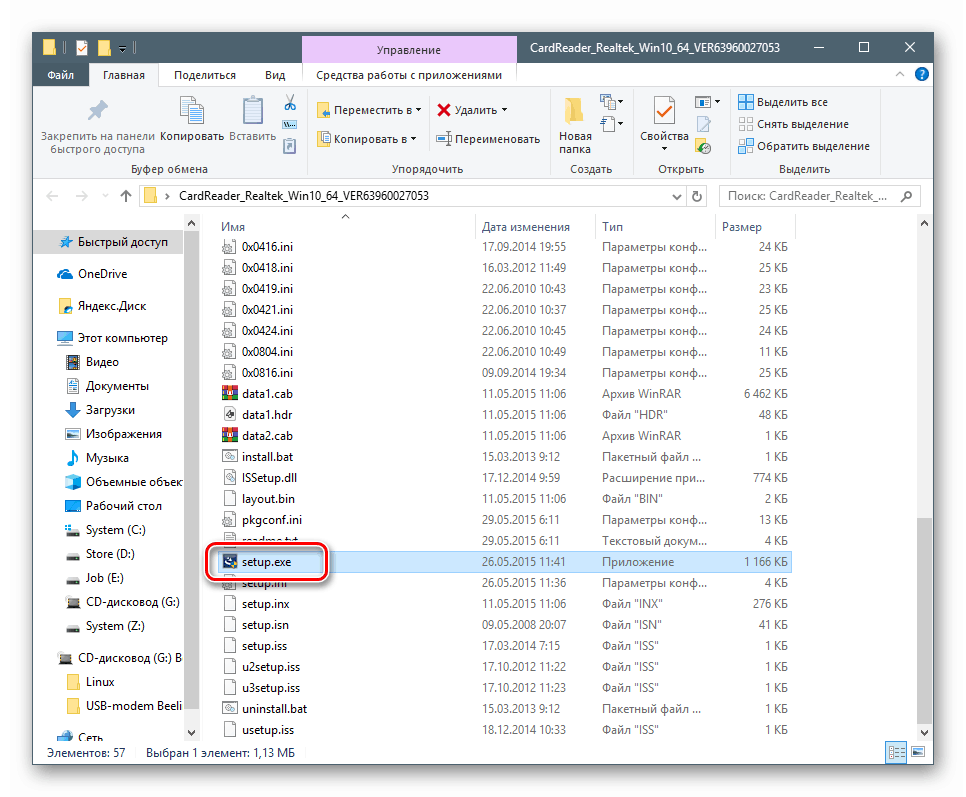Select the setup.exe application file
Image resolution: width=966 pixels, height=797 pixels.
click(x=505, y=562)
